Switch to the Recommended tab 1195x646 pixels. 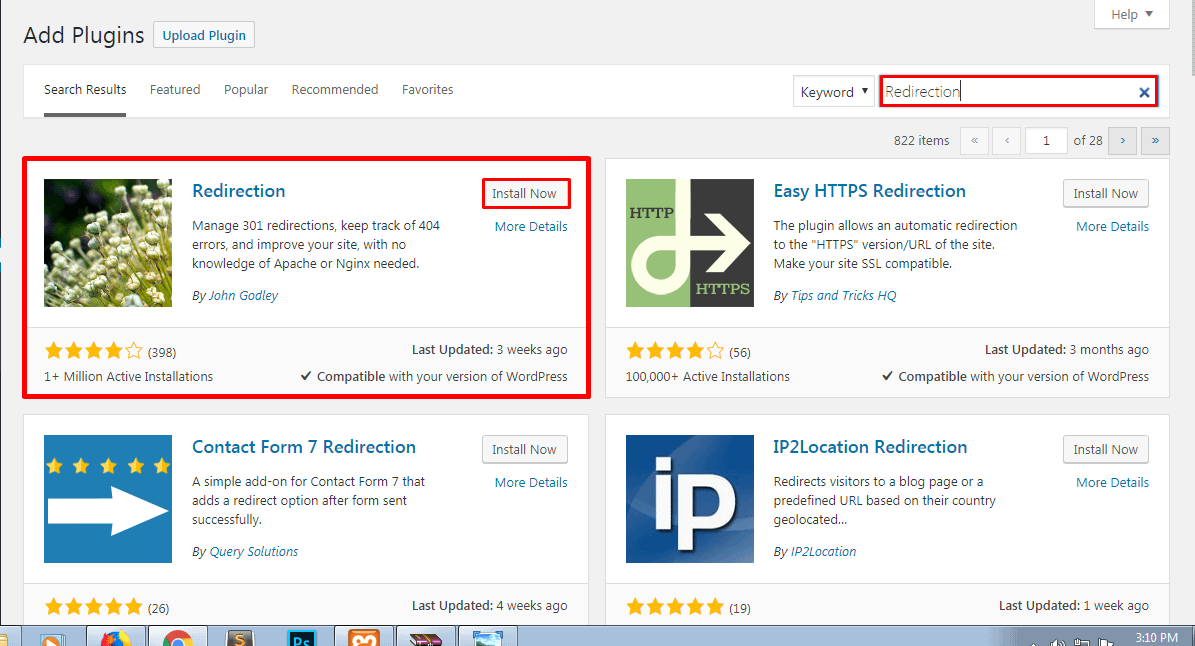point(335,90)
